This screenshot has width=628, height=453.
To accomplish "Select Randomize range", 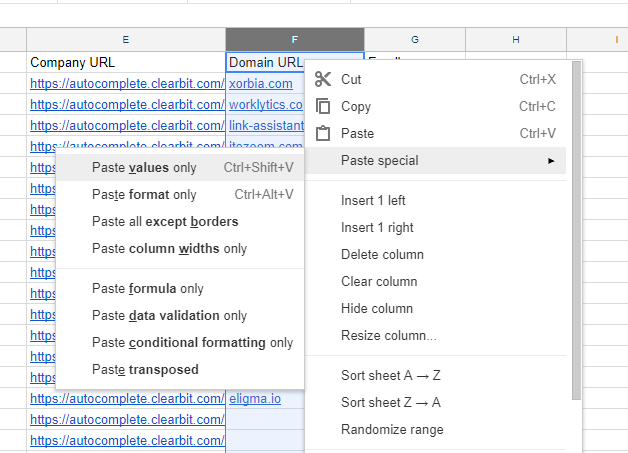I will click(435, 429).
